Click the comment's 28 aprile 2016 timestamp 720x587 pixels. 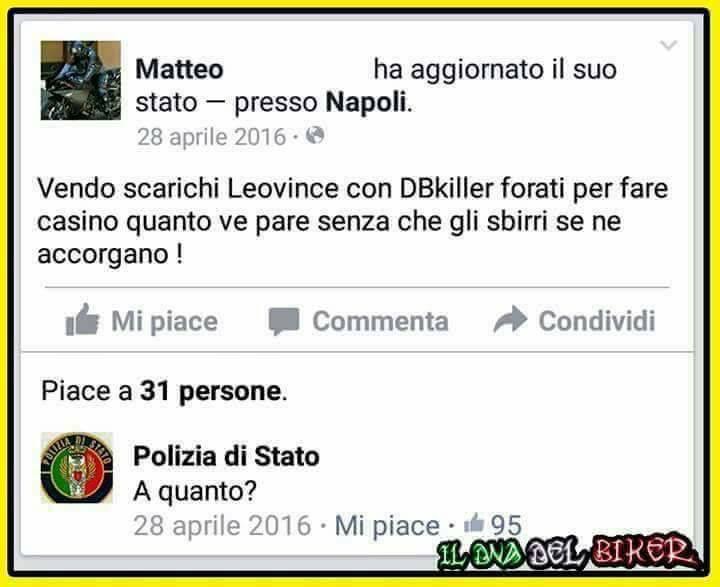222,525
